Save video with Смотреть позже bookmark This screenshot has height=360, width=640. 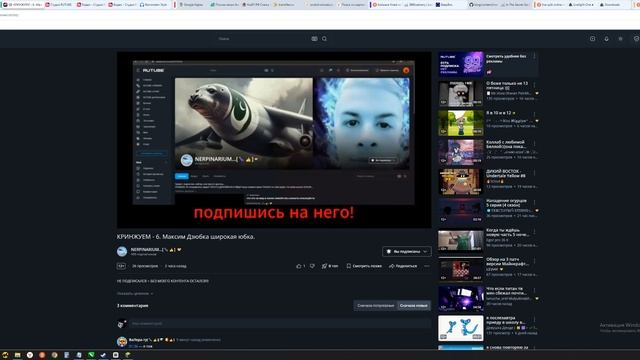(x=364, y=266)
